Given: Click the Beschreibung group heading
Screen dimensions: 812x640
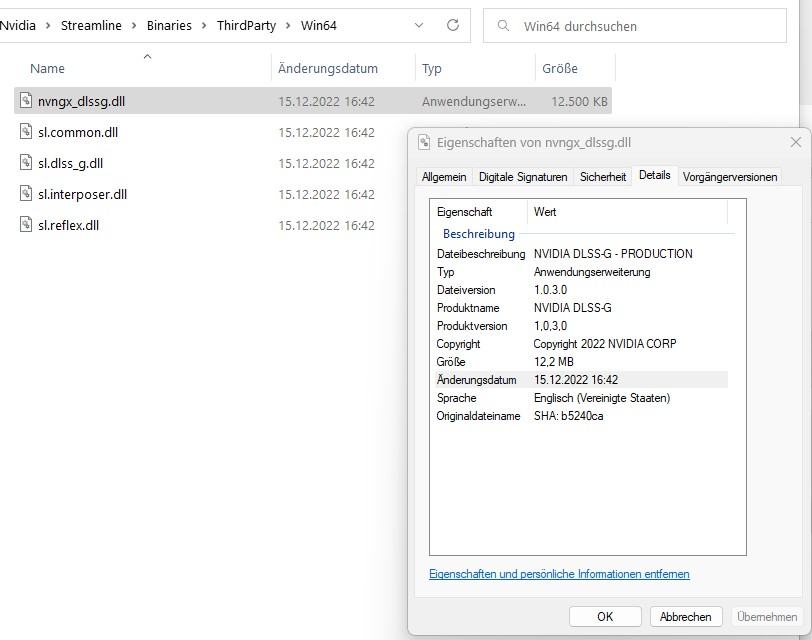Looking at the screenshot, I should [478, 234].
